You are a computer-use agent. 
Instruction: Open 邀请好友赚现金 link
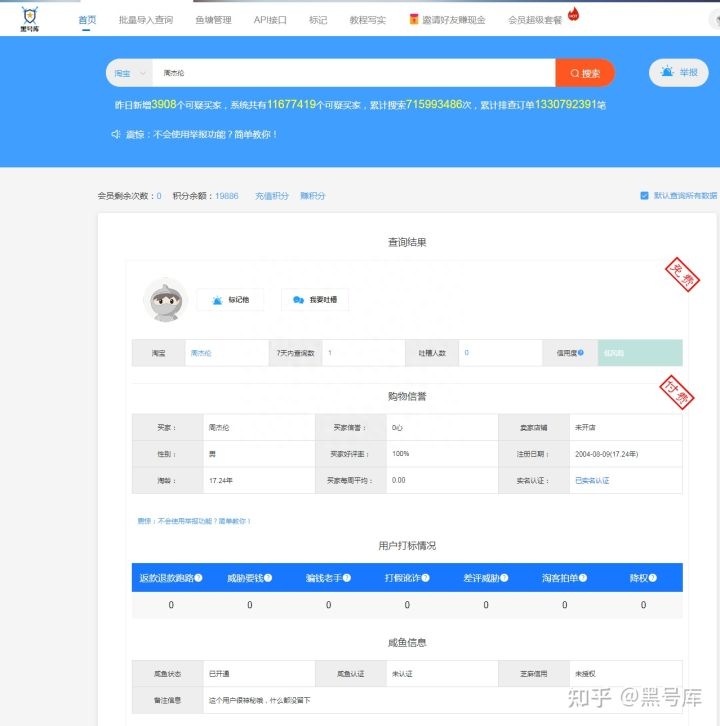(x=454, y=20)
